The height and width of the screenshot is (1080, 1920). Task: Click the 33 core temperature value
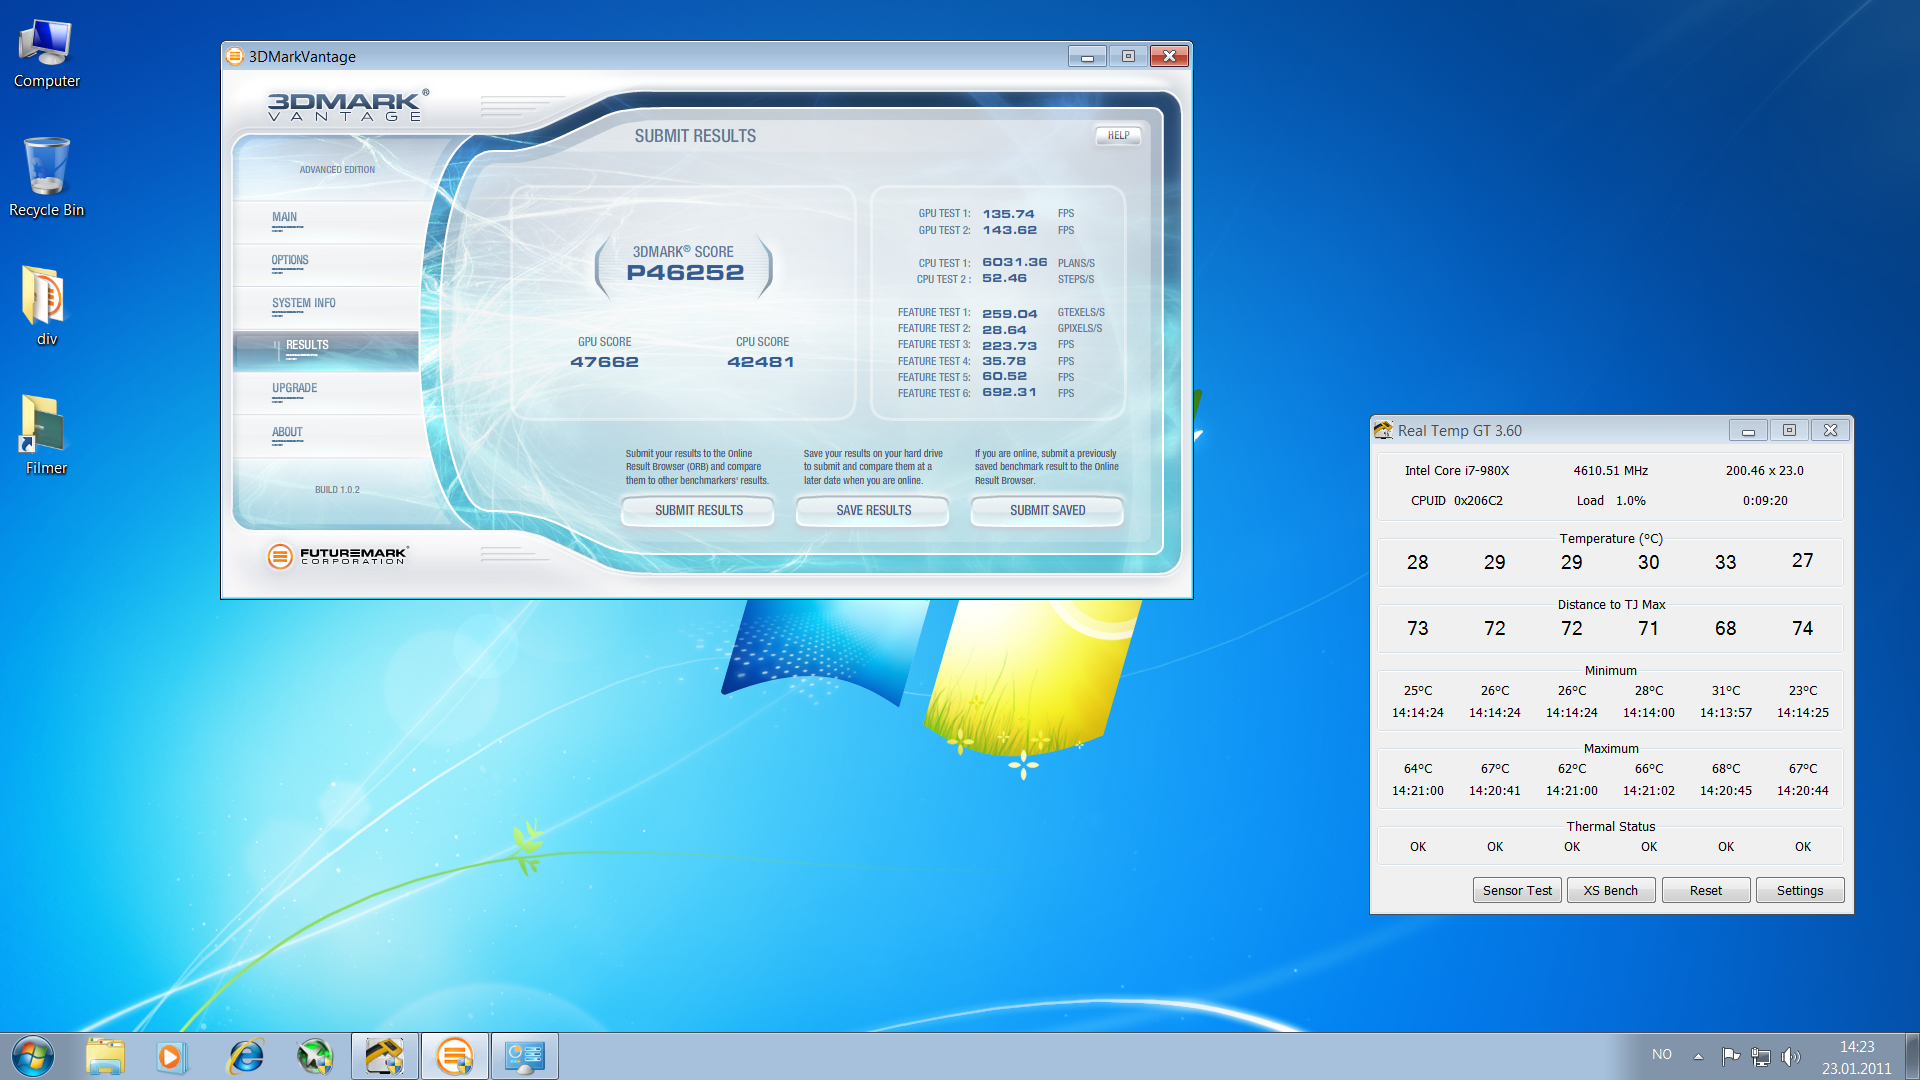1725,562
